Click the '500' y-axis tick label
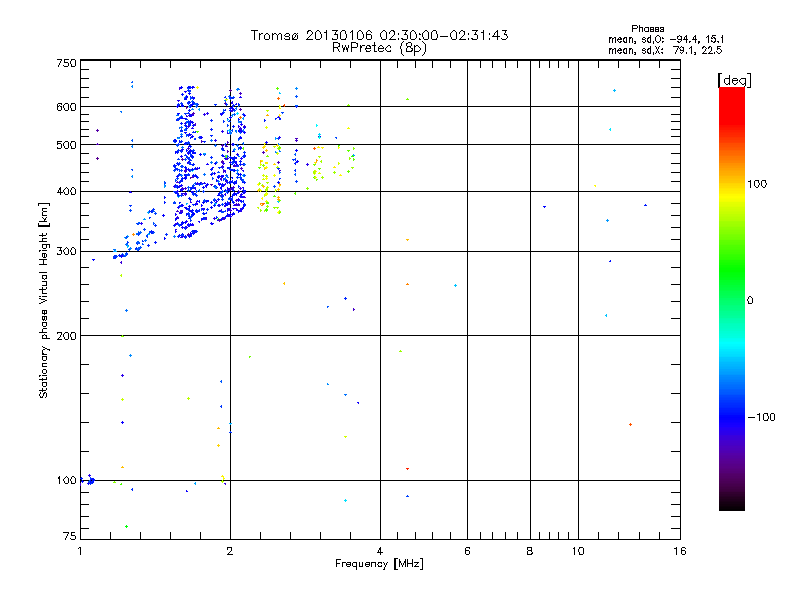Viewport: 800px width, 600px height. (66, 145)
